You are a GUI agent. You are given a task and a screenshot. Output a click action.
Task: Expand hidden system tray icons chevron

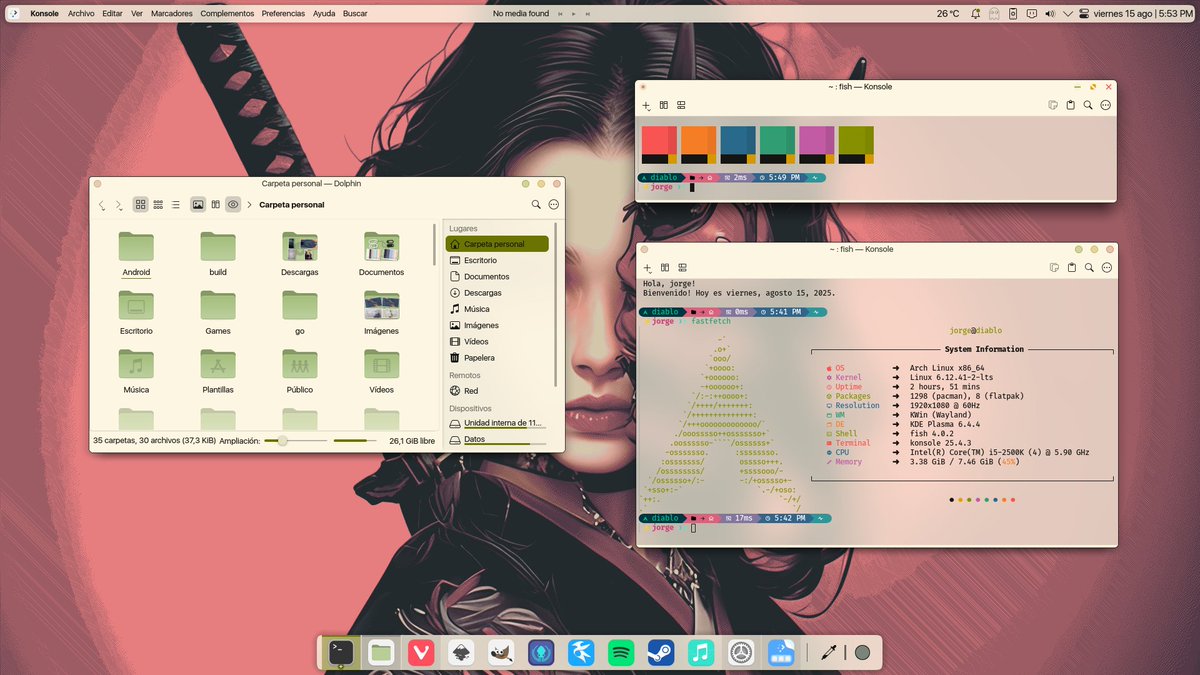[x=1066, y=14]
